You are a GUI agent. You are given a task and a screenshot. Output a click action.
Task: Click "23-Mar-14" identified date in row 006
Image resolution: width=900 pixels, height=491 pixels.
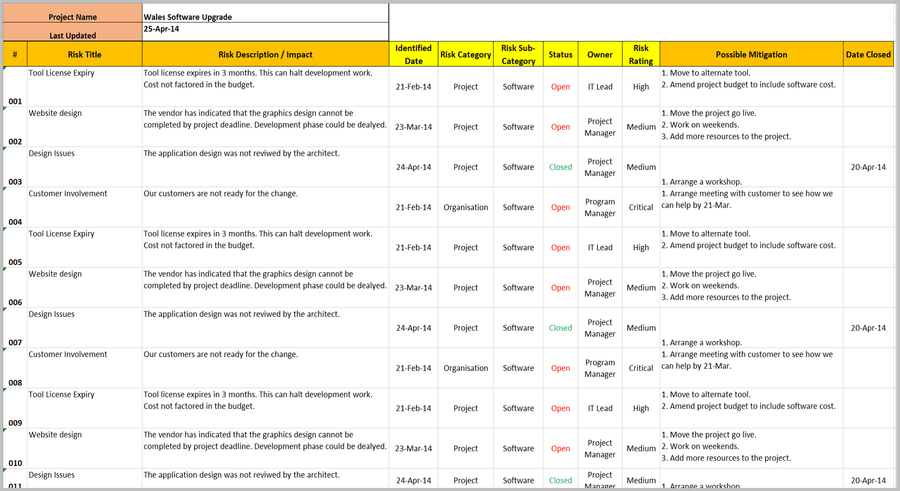tap(413, 288)
